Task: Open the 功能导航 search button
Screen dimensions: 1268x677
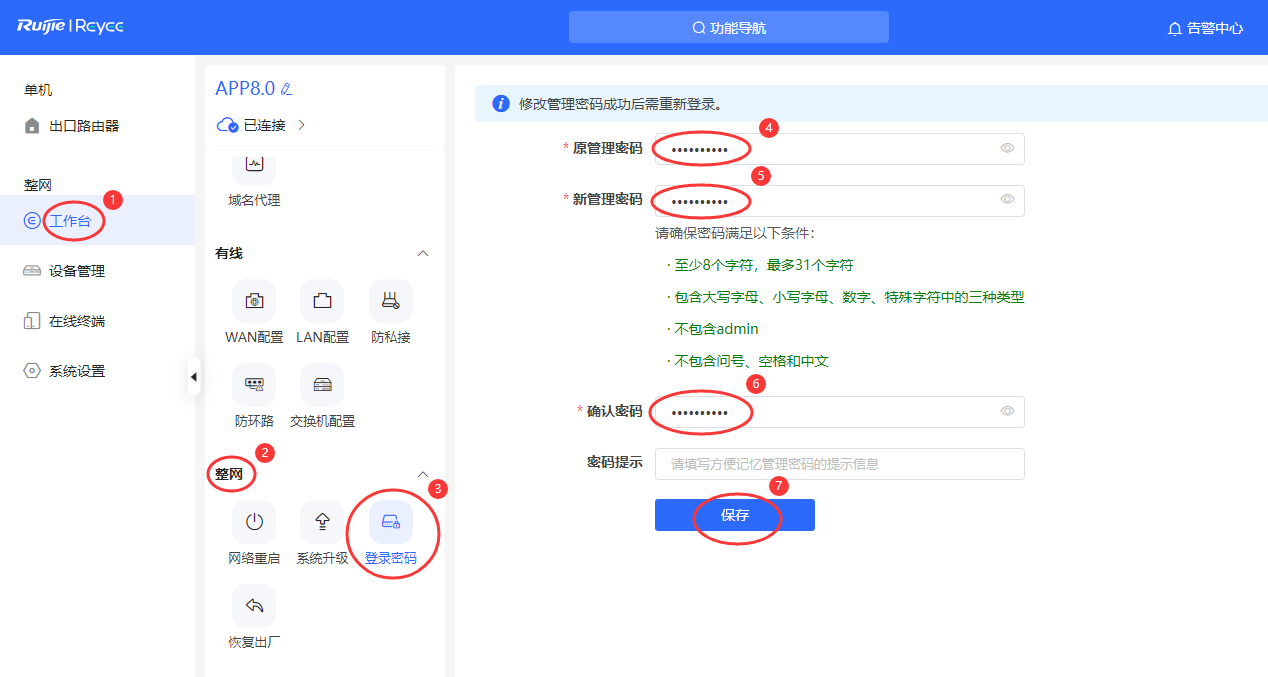Action: 729,27
